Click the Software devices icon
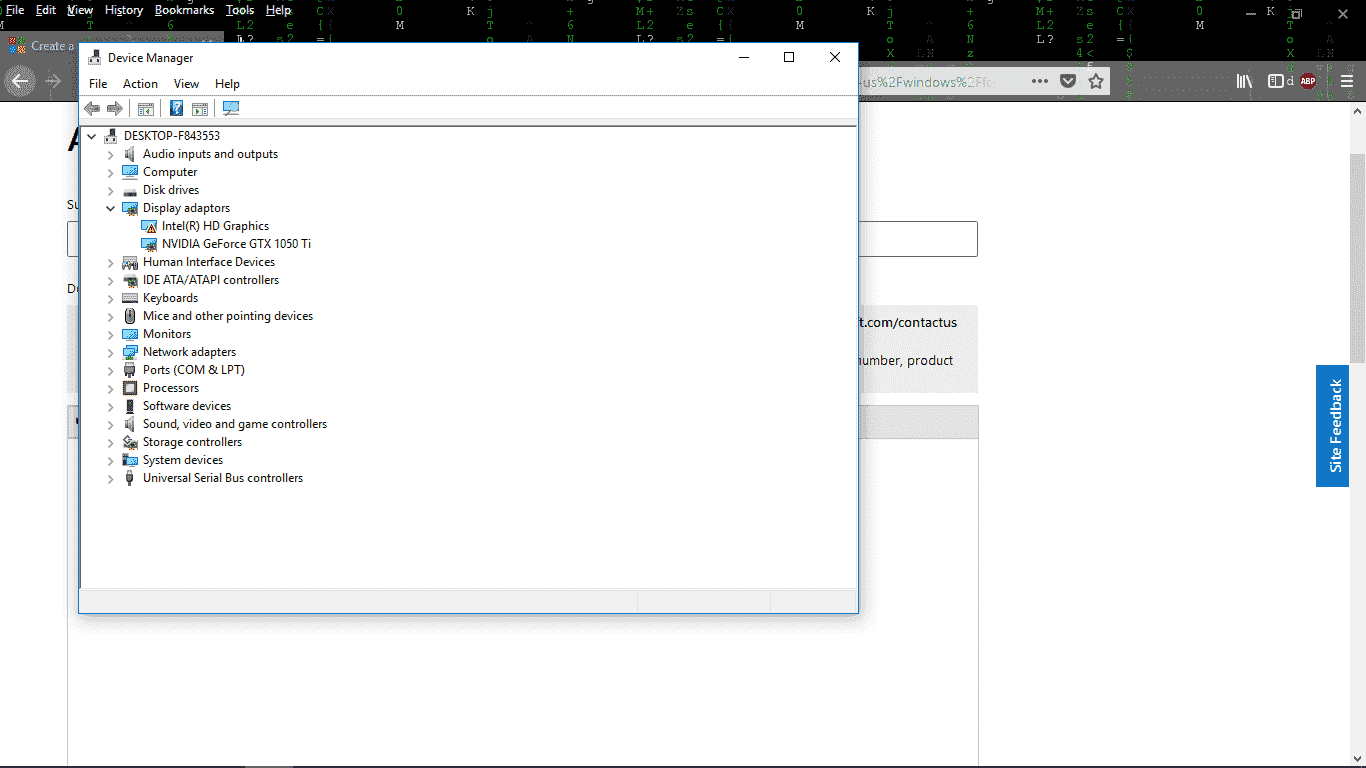 click(130, 406)
